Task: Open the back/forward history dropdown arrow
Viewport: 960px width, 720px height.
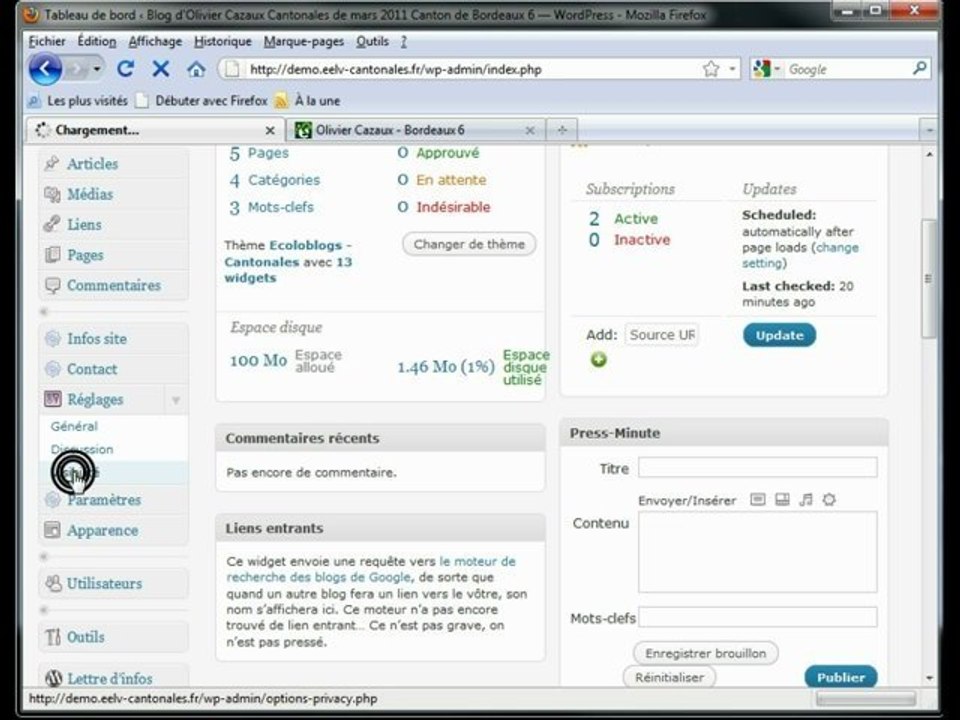Action: [96, 69]
